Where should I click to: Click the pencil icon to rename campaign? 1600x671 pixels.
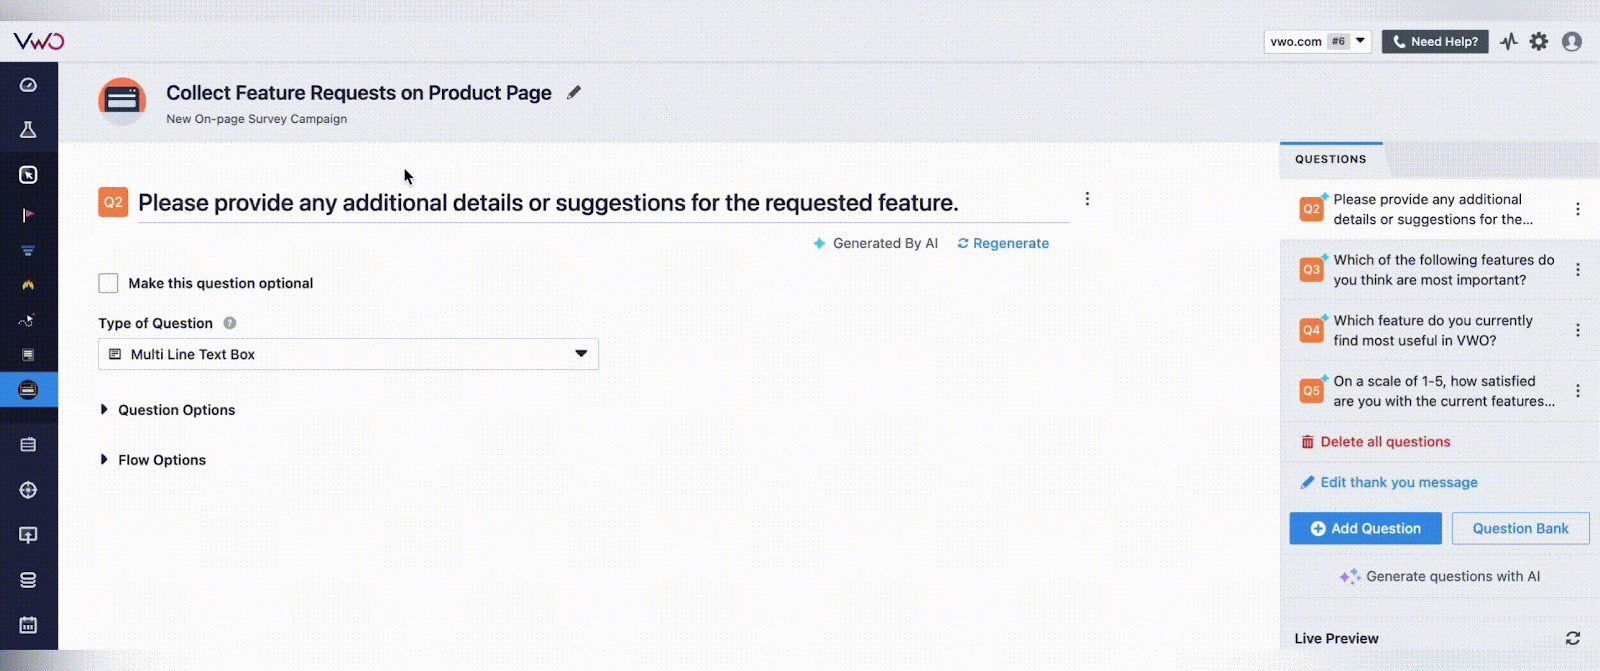click(574, 92)
